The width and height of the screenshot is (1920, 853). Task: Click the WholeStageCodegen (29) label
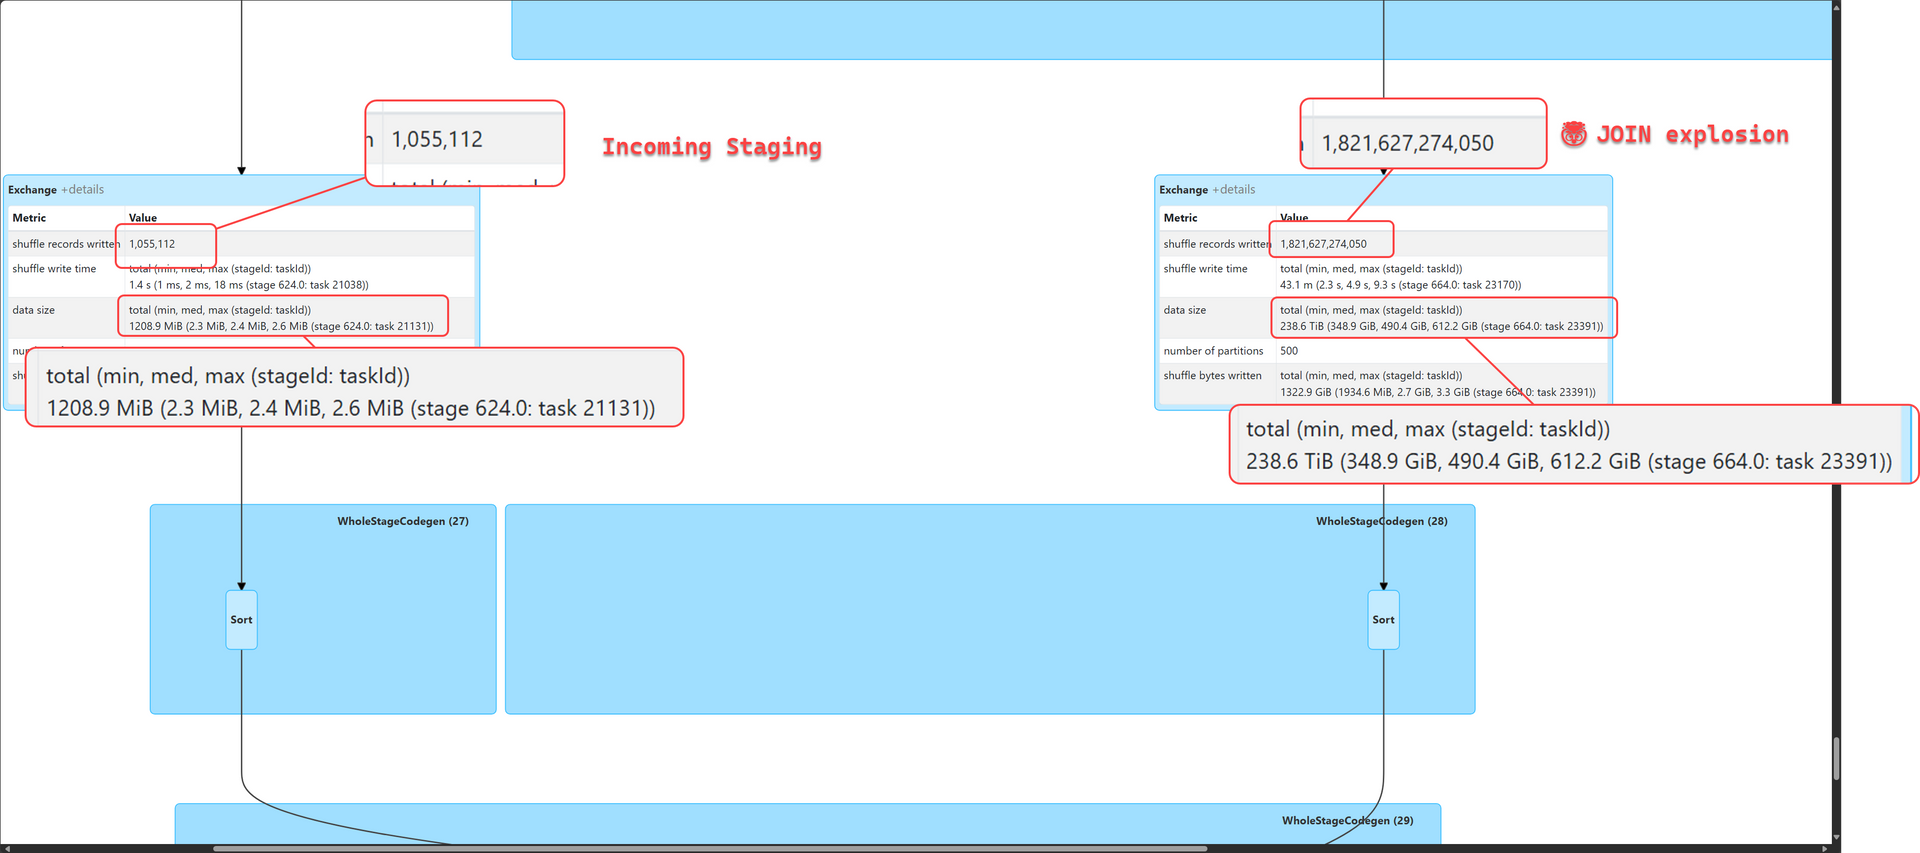coord(1347,821)
